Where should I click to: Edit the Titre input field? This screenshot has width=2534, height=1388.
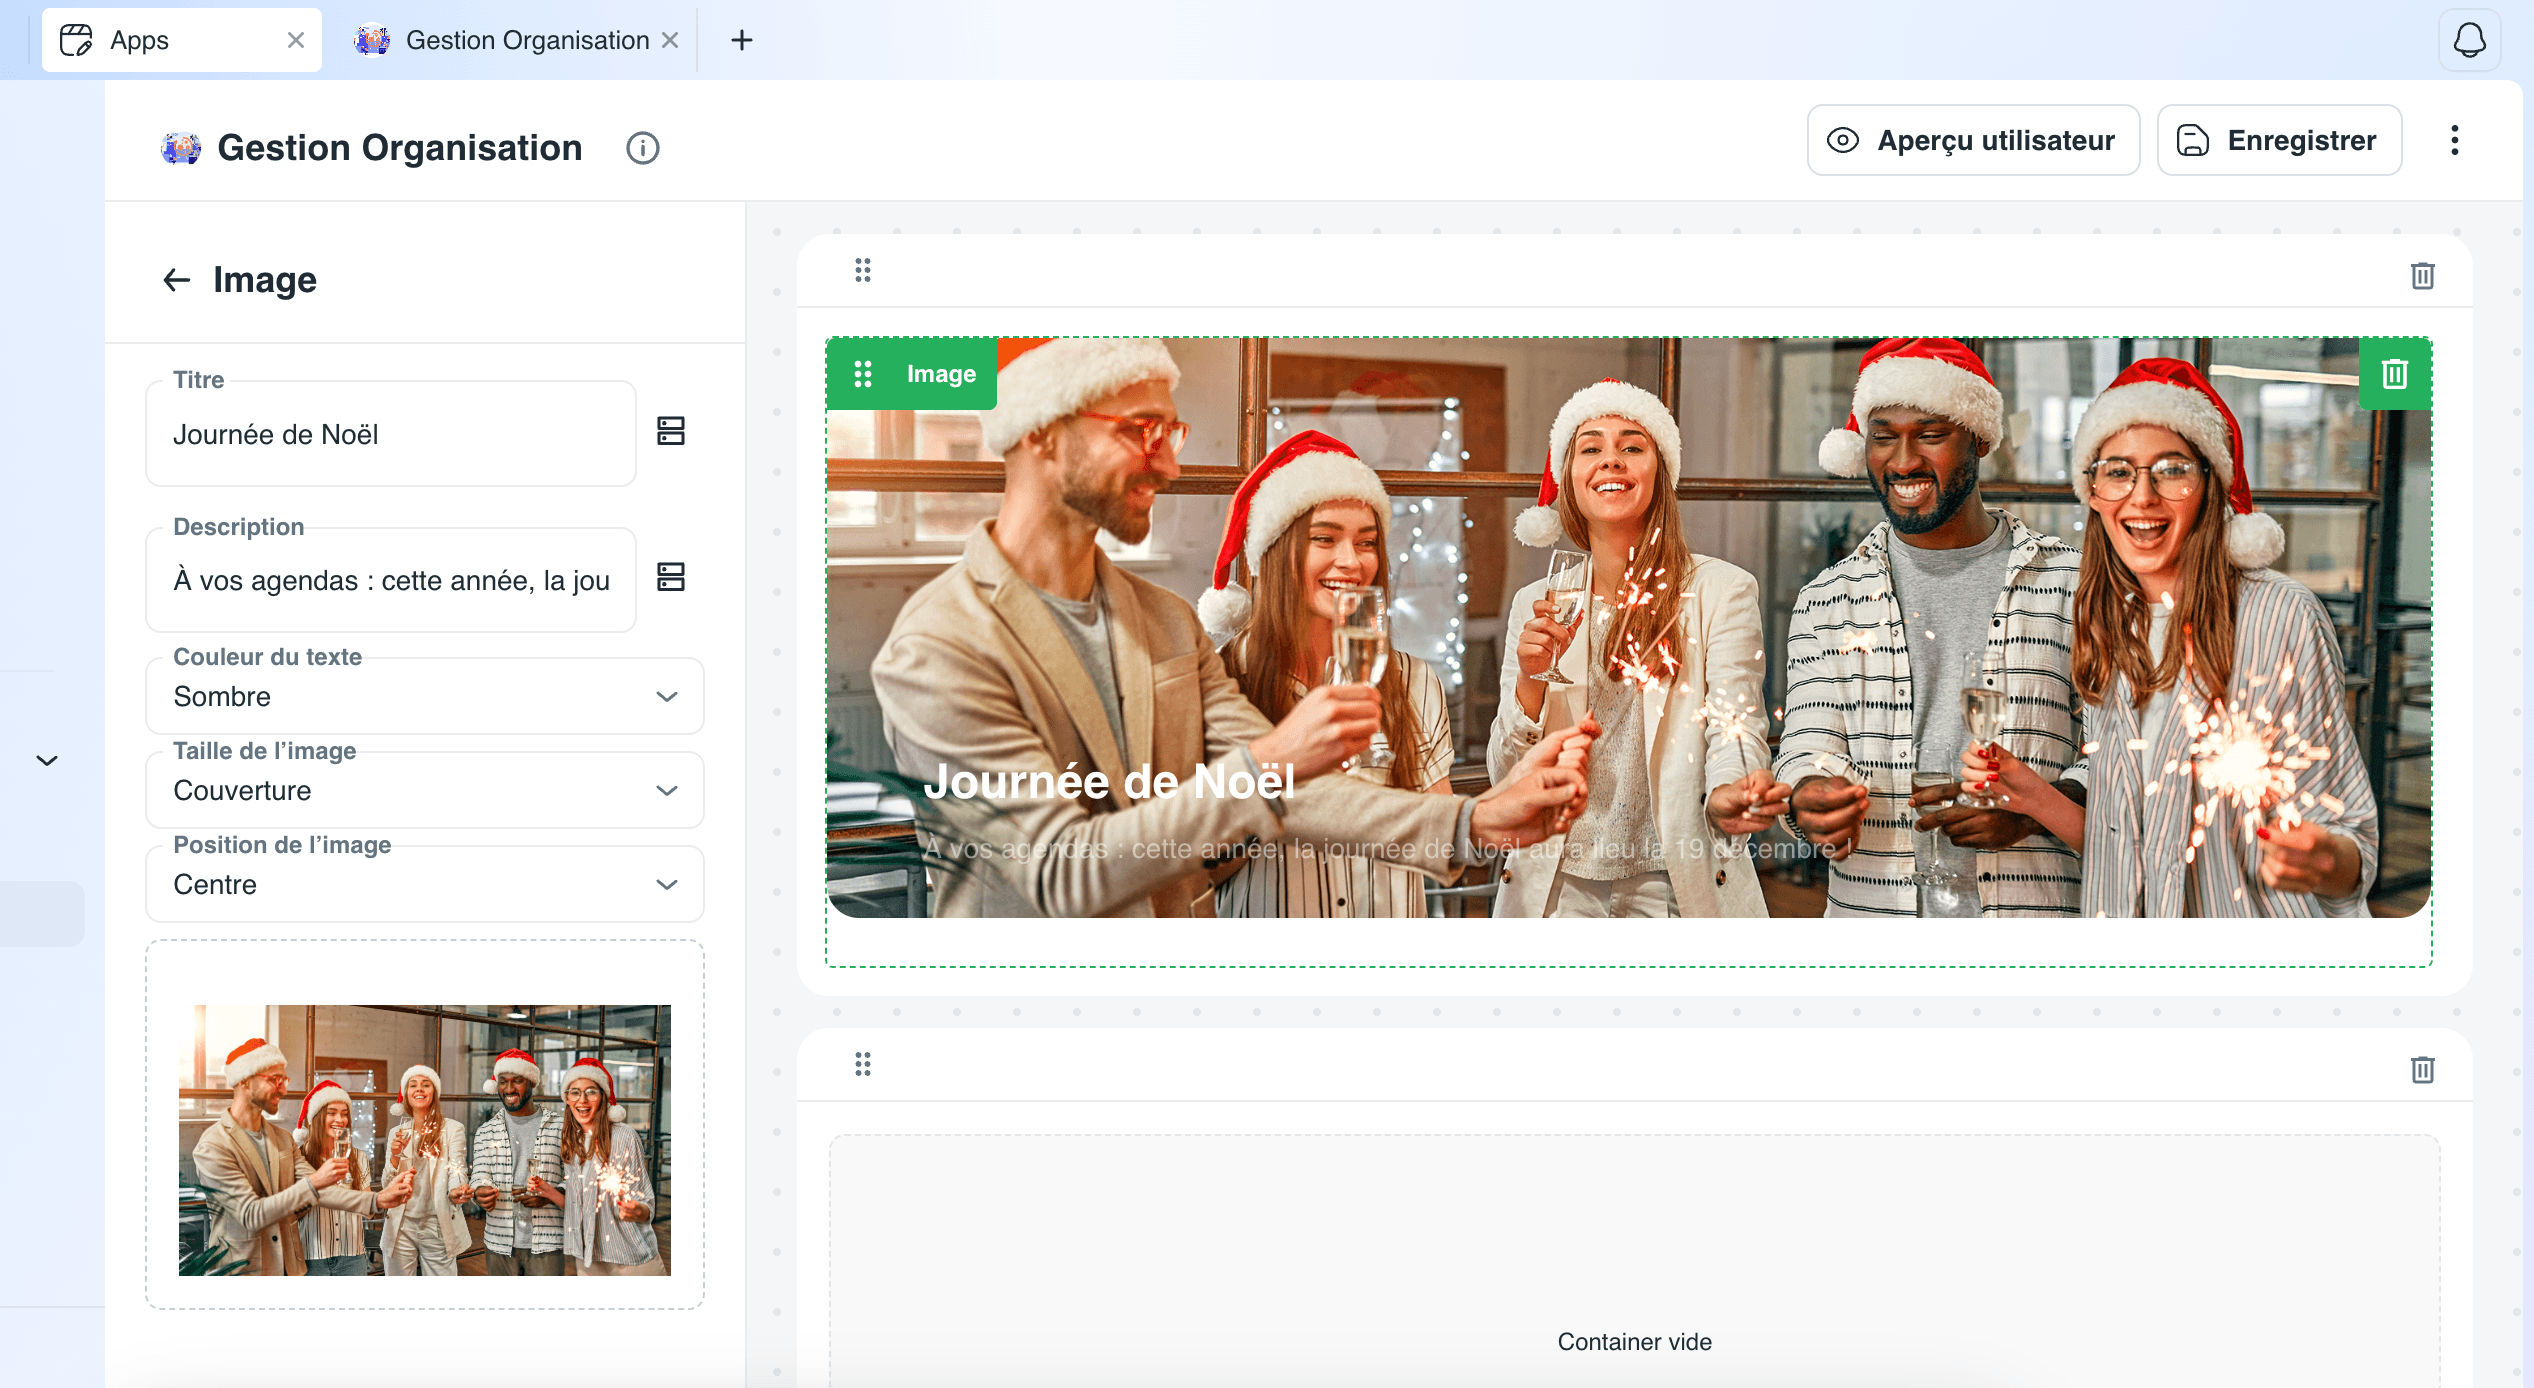(391, 434)
